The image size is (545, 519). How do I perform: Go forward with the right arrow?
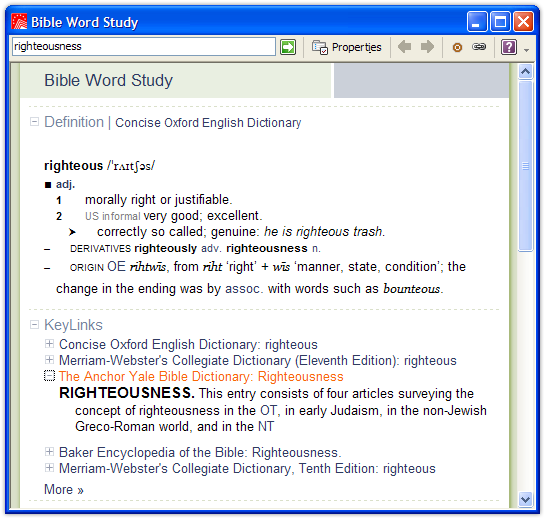(427, 47)
